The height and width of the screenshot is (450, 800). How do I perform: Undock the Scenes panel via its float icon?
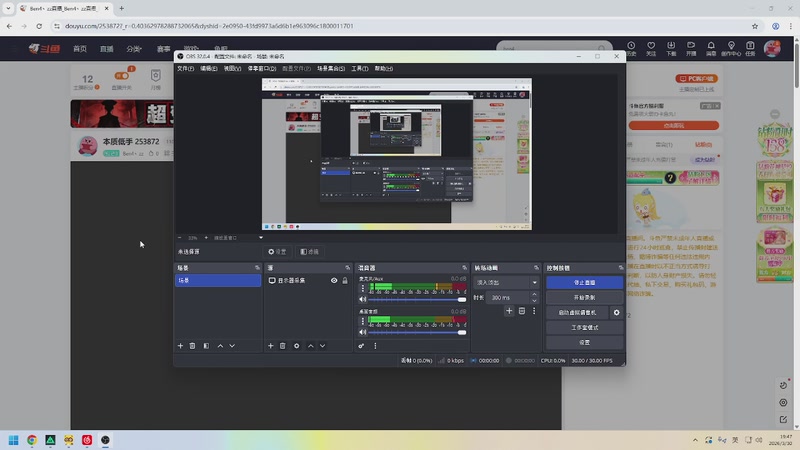pyautogui.click(x=257, y=268)
